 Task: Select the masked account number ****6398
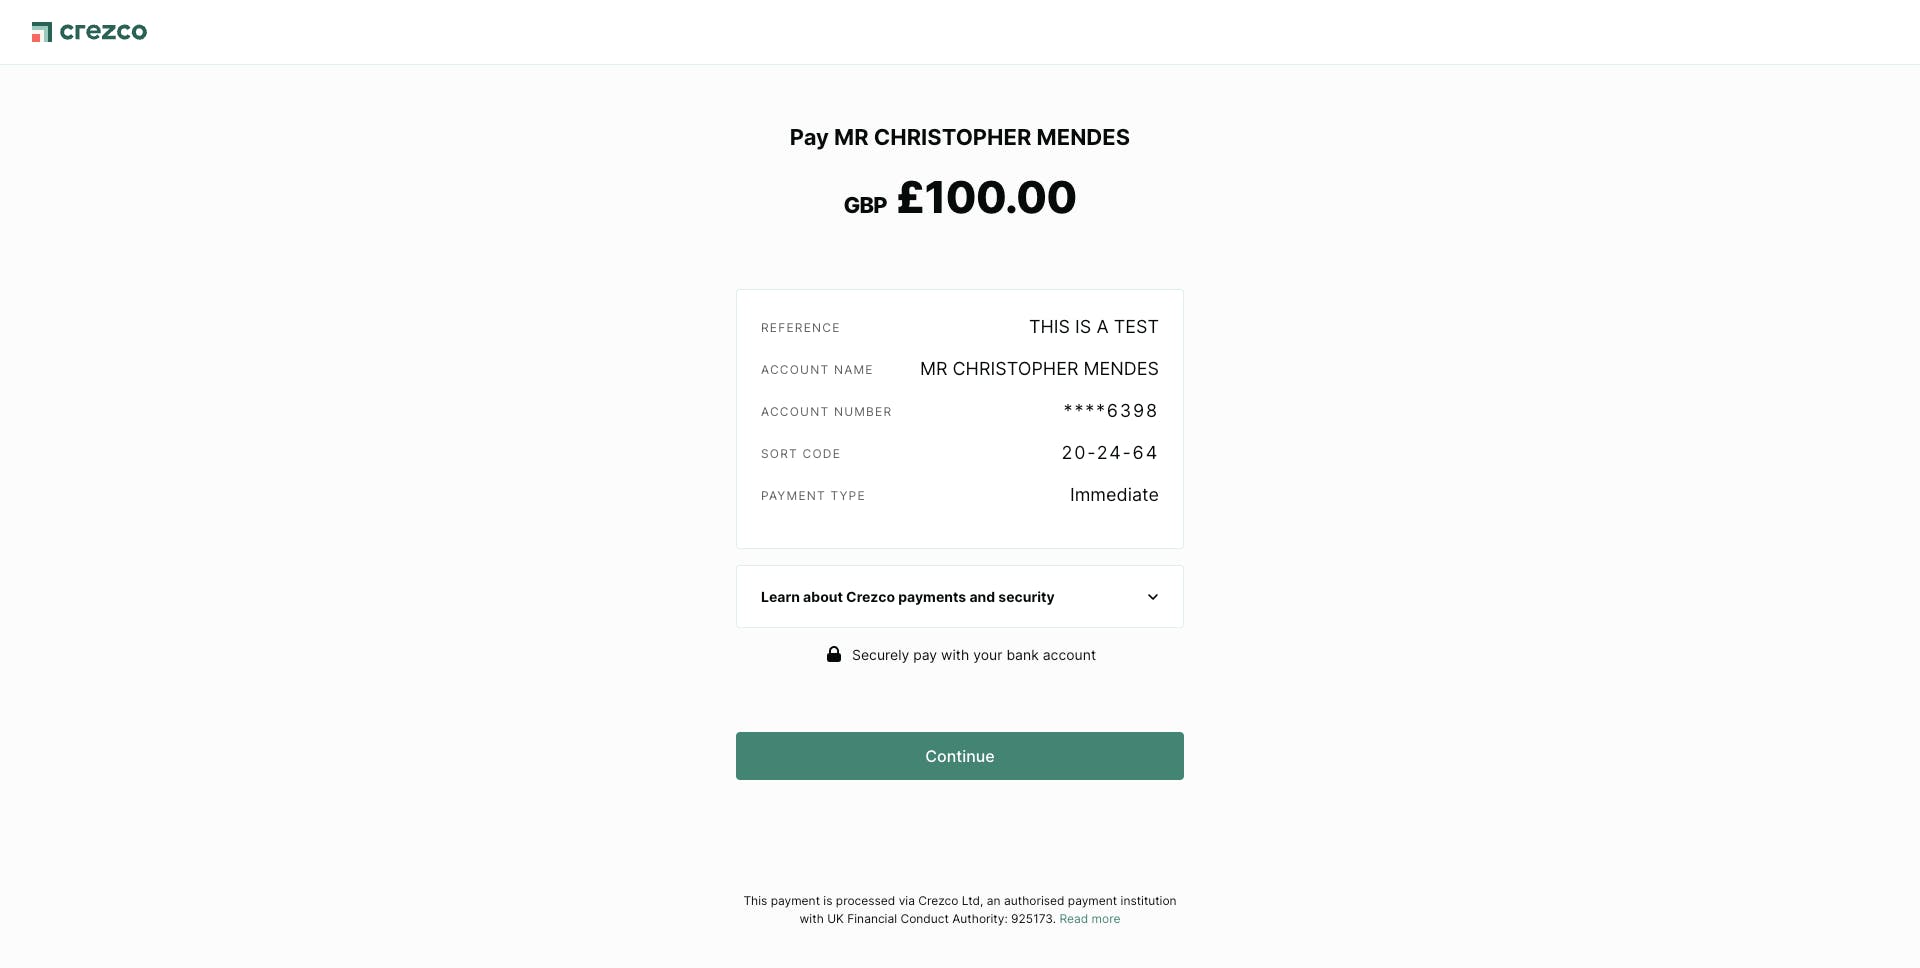click(x=1110, y=411)
